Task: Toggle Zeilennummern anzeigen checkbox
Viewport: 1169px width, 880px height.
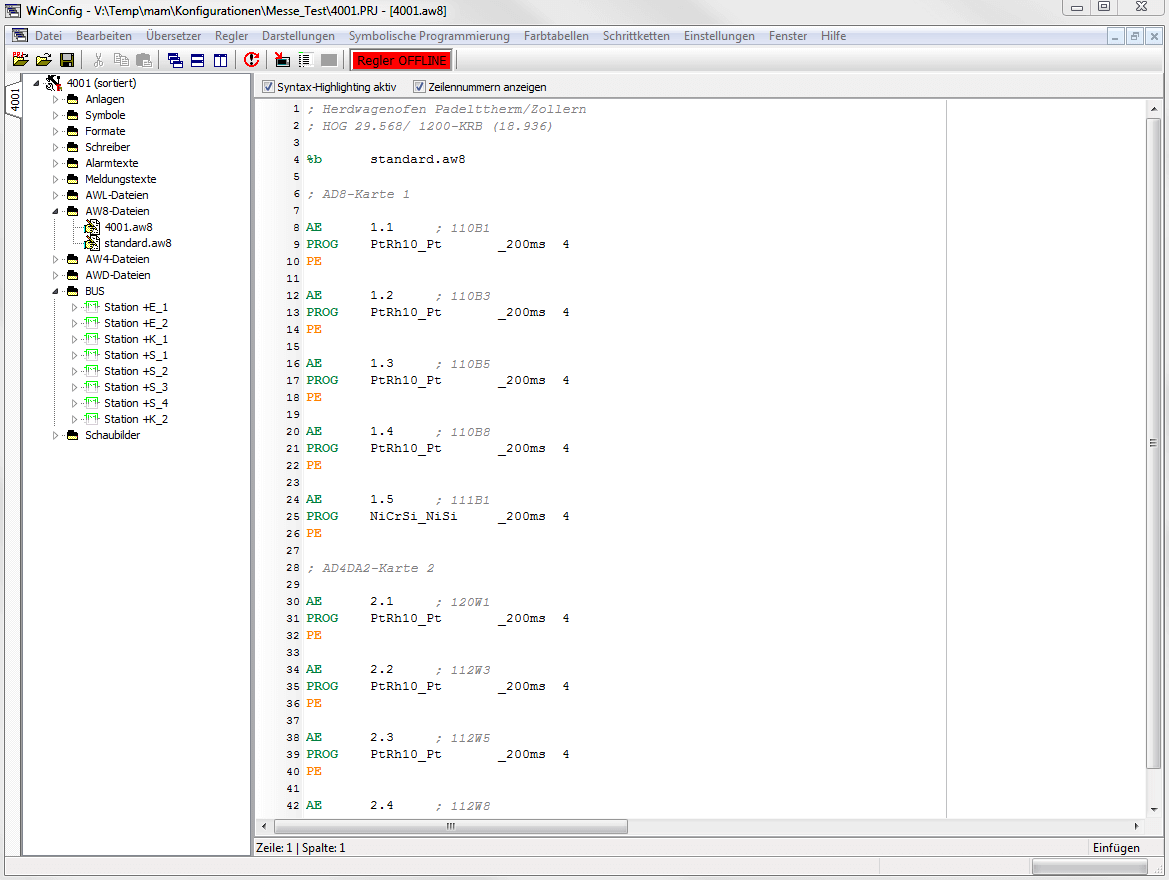Action: [x=420, y=87]
